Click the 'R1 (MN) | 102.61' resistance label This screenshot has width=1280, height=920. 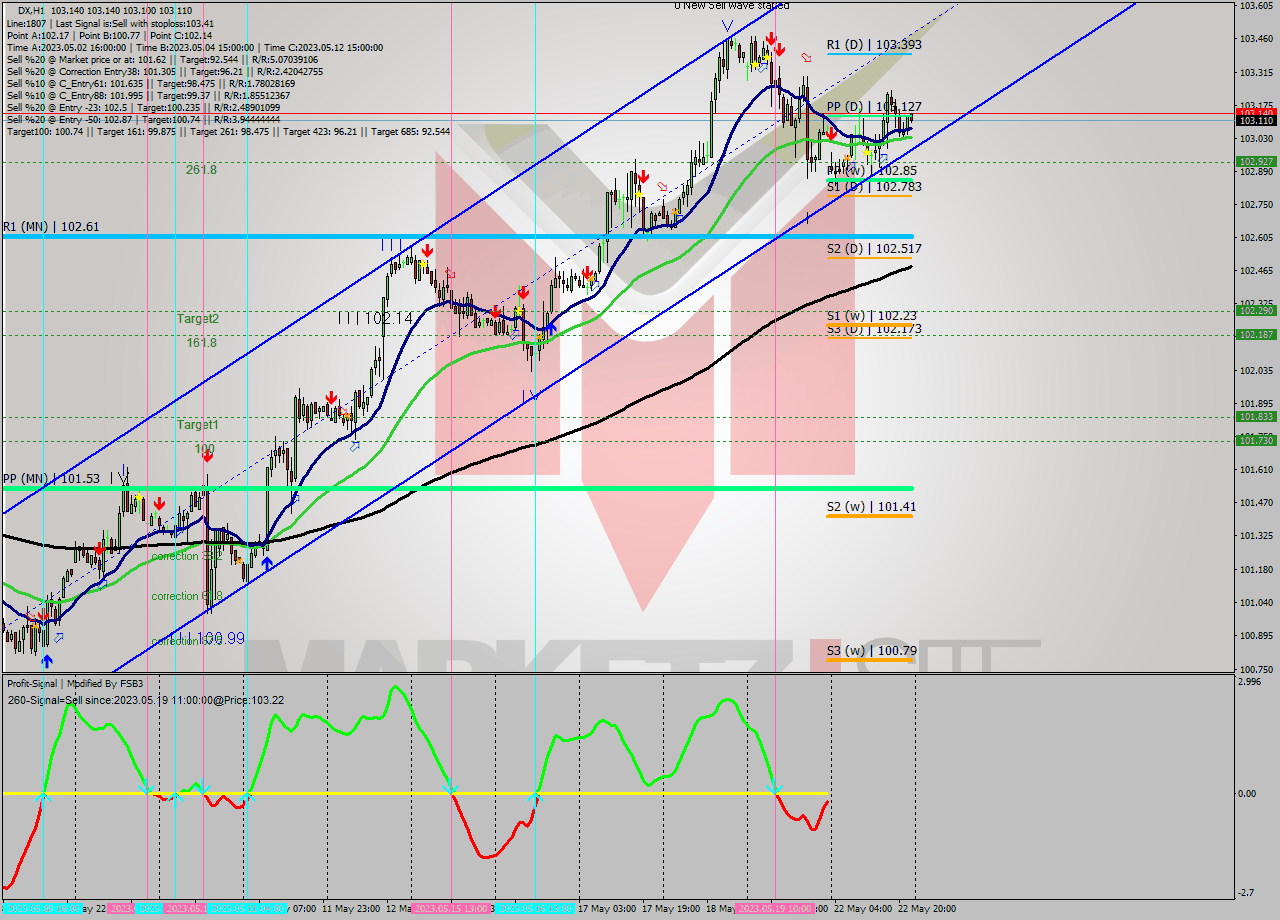pyautogui.click(x=51, y=227)
